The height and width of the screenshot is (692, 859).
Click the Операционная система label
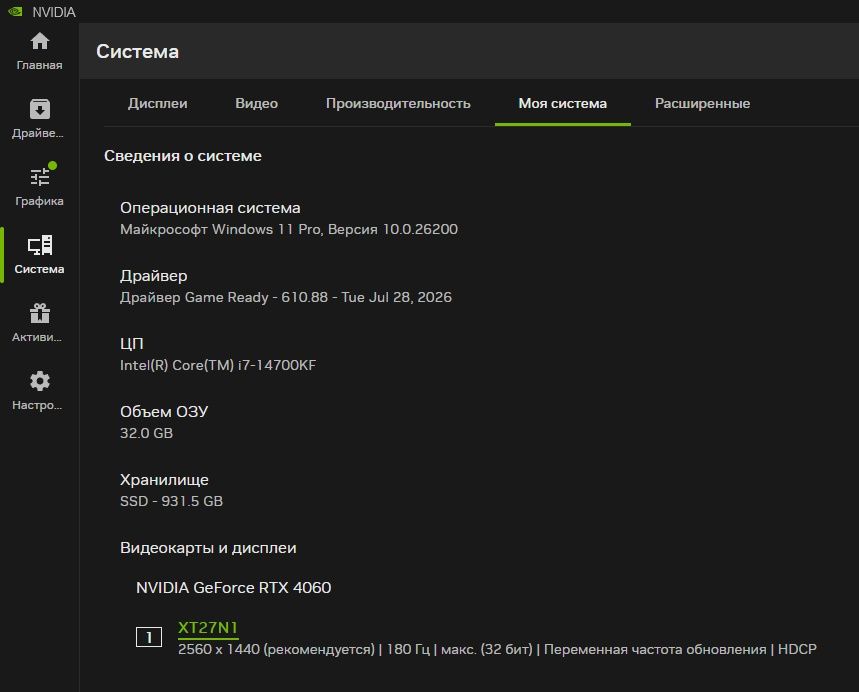pos(210,208)
